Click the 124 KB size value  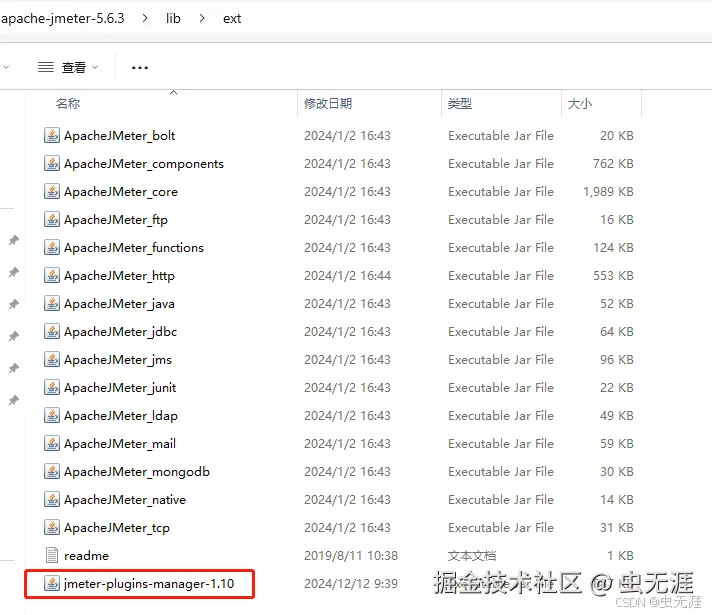tap(613, 248)
